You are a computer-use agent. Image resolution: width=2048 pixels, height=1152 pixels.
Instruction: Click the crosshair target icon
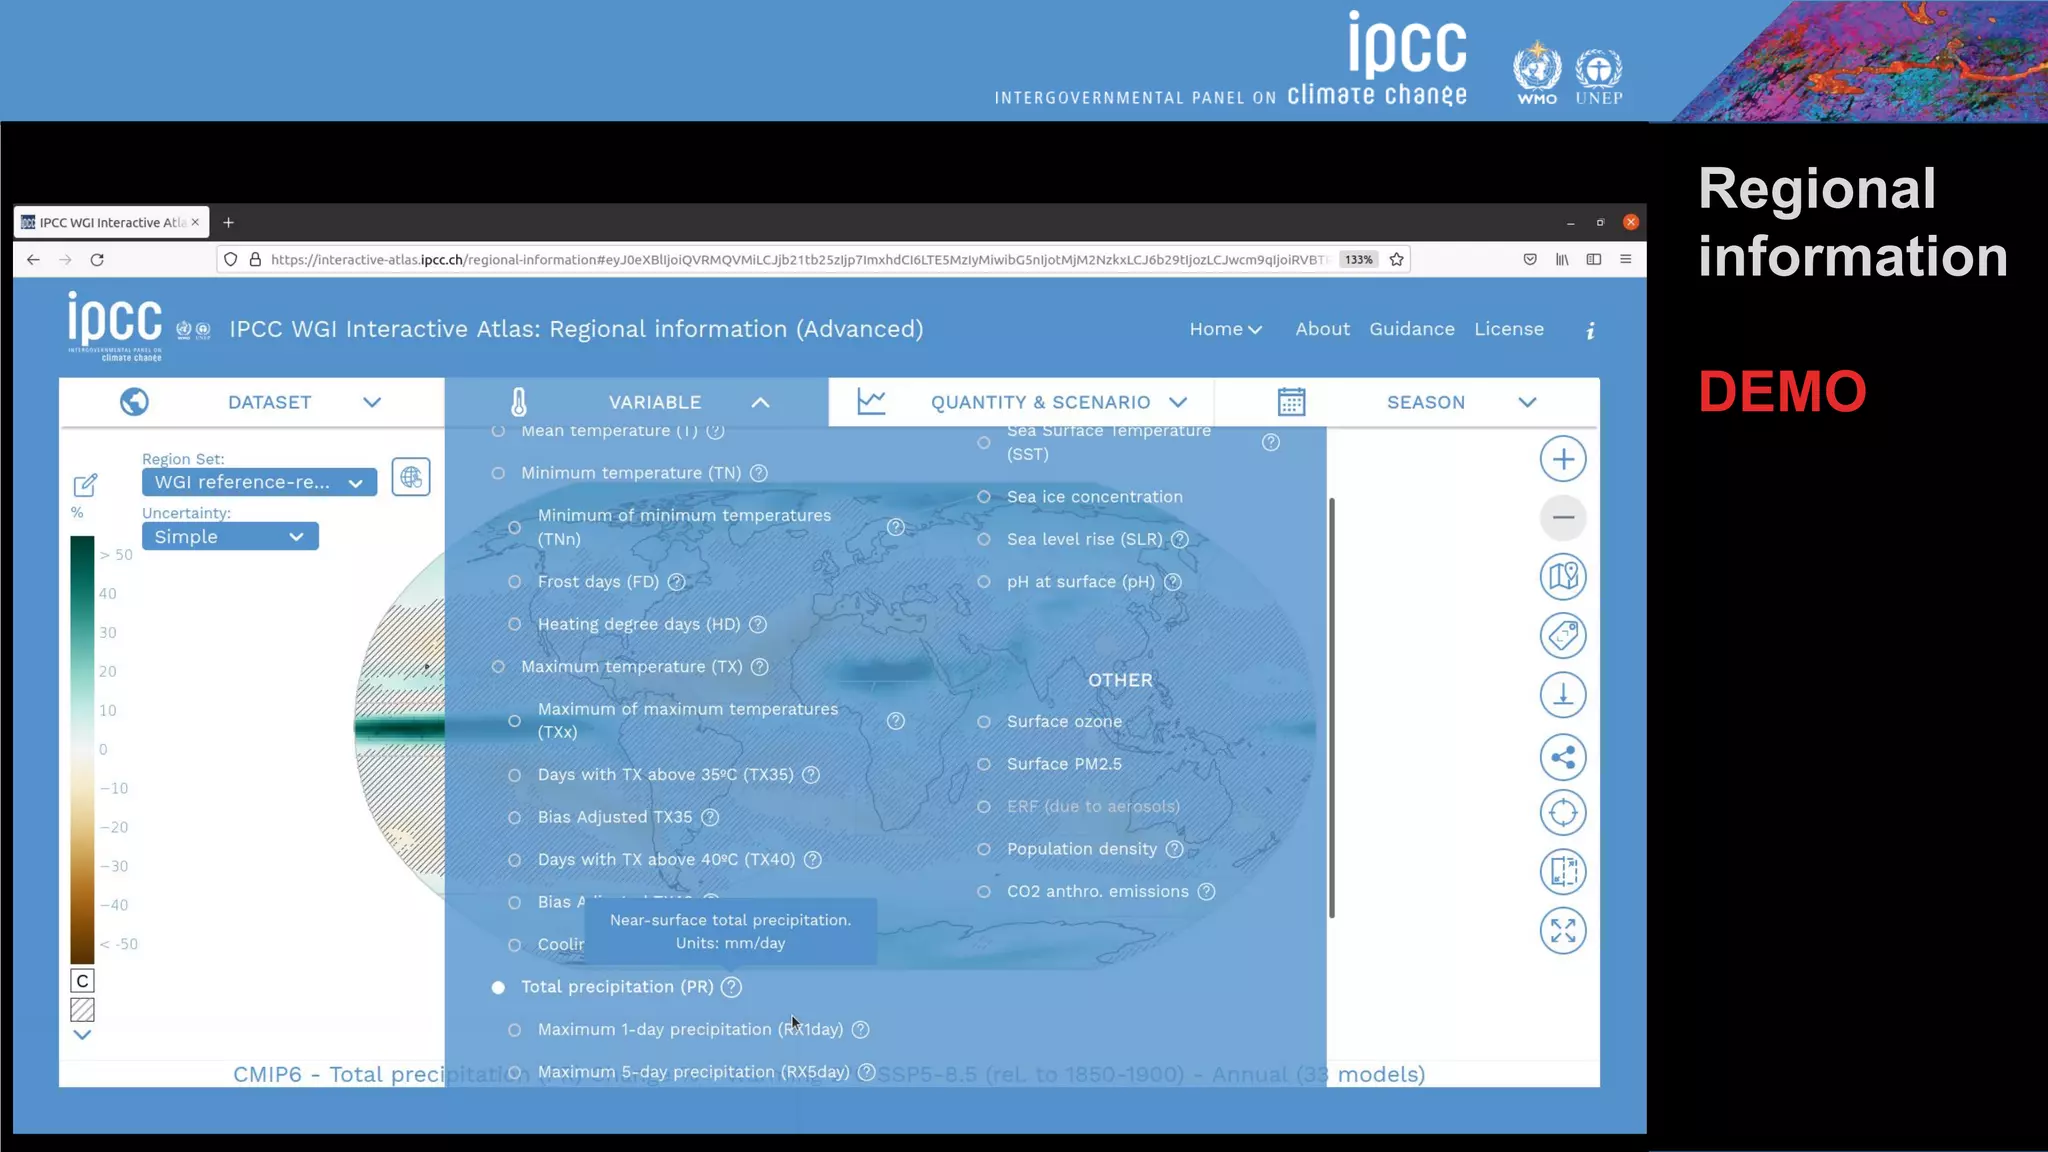coord(1563,813)
